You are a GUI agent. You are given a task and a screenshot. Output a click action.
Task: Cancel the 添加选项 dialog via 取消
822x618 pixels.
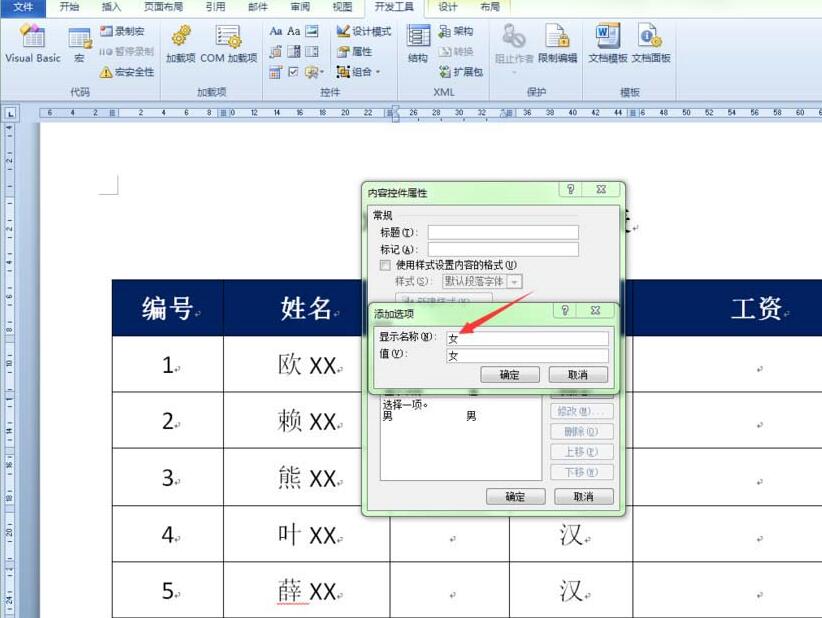click(x=580, y=374)
